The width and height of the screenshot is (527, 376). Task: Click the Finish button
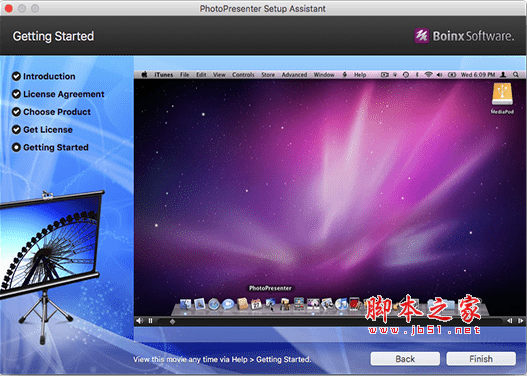pyautogui.click(x=481, y=359)
